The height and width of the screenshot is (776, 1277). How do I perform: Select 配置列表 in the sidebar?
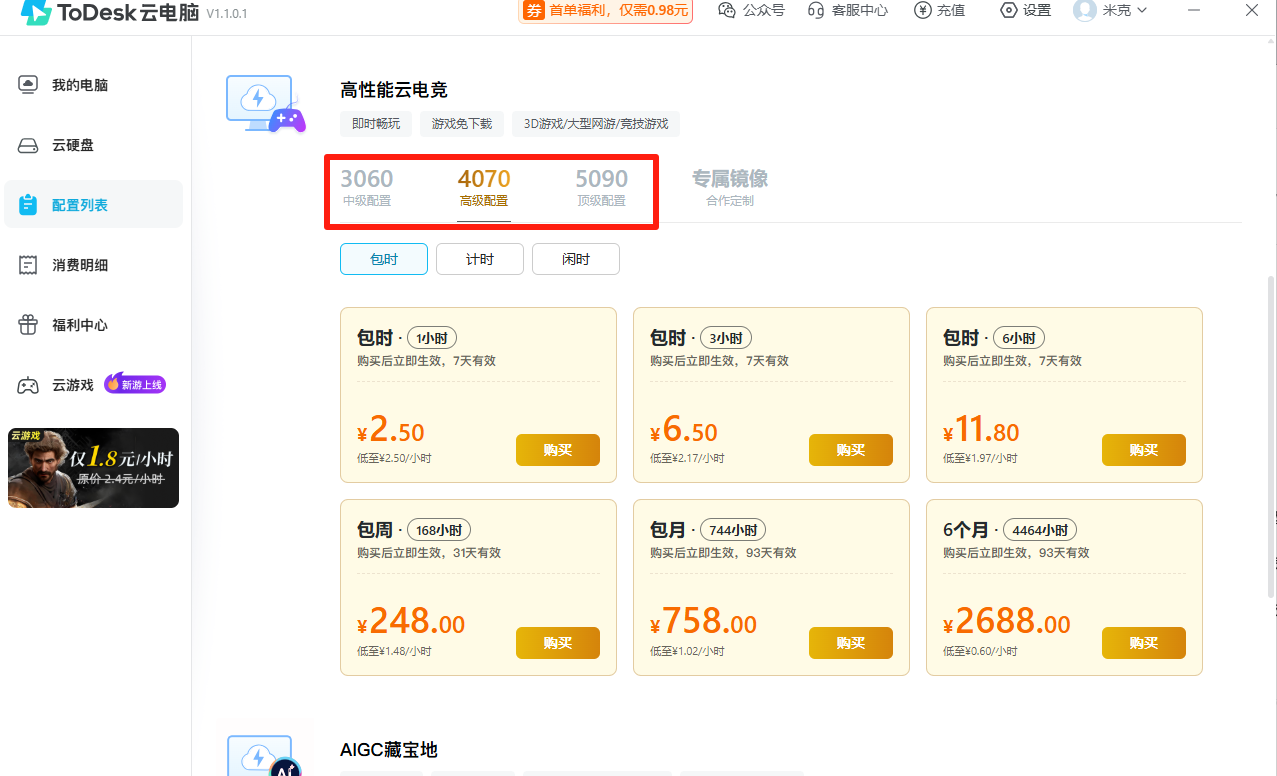tap(93, 205)
